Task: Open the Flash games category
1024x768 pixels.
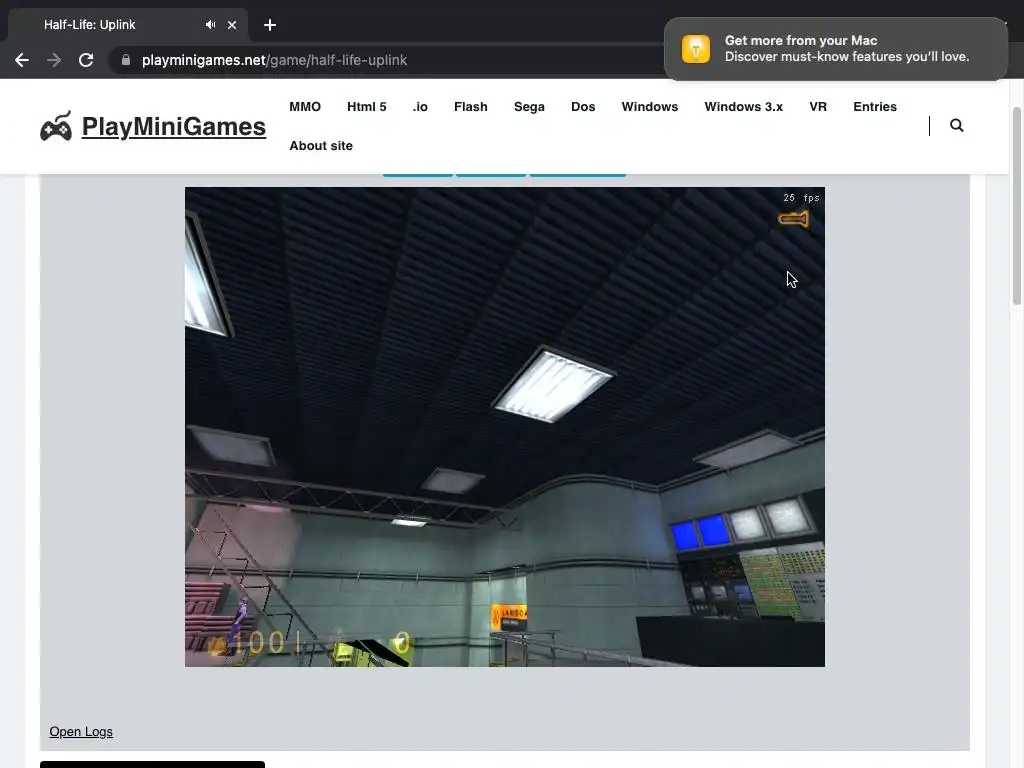Action: tap(471, 106)
